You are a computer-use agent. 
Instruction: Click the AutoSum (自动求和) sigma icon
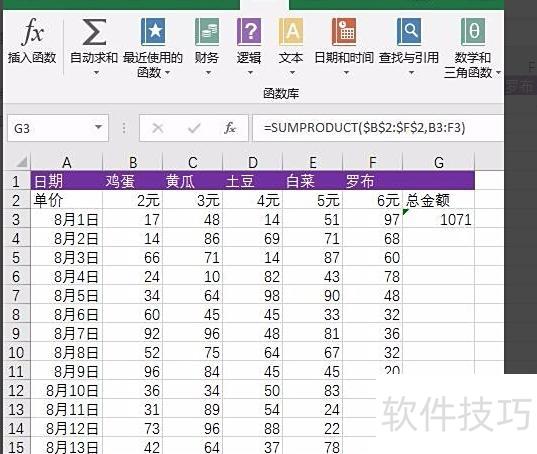94,32
